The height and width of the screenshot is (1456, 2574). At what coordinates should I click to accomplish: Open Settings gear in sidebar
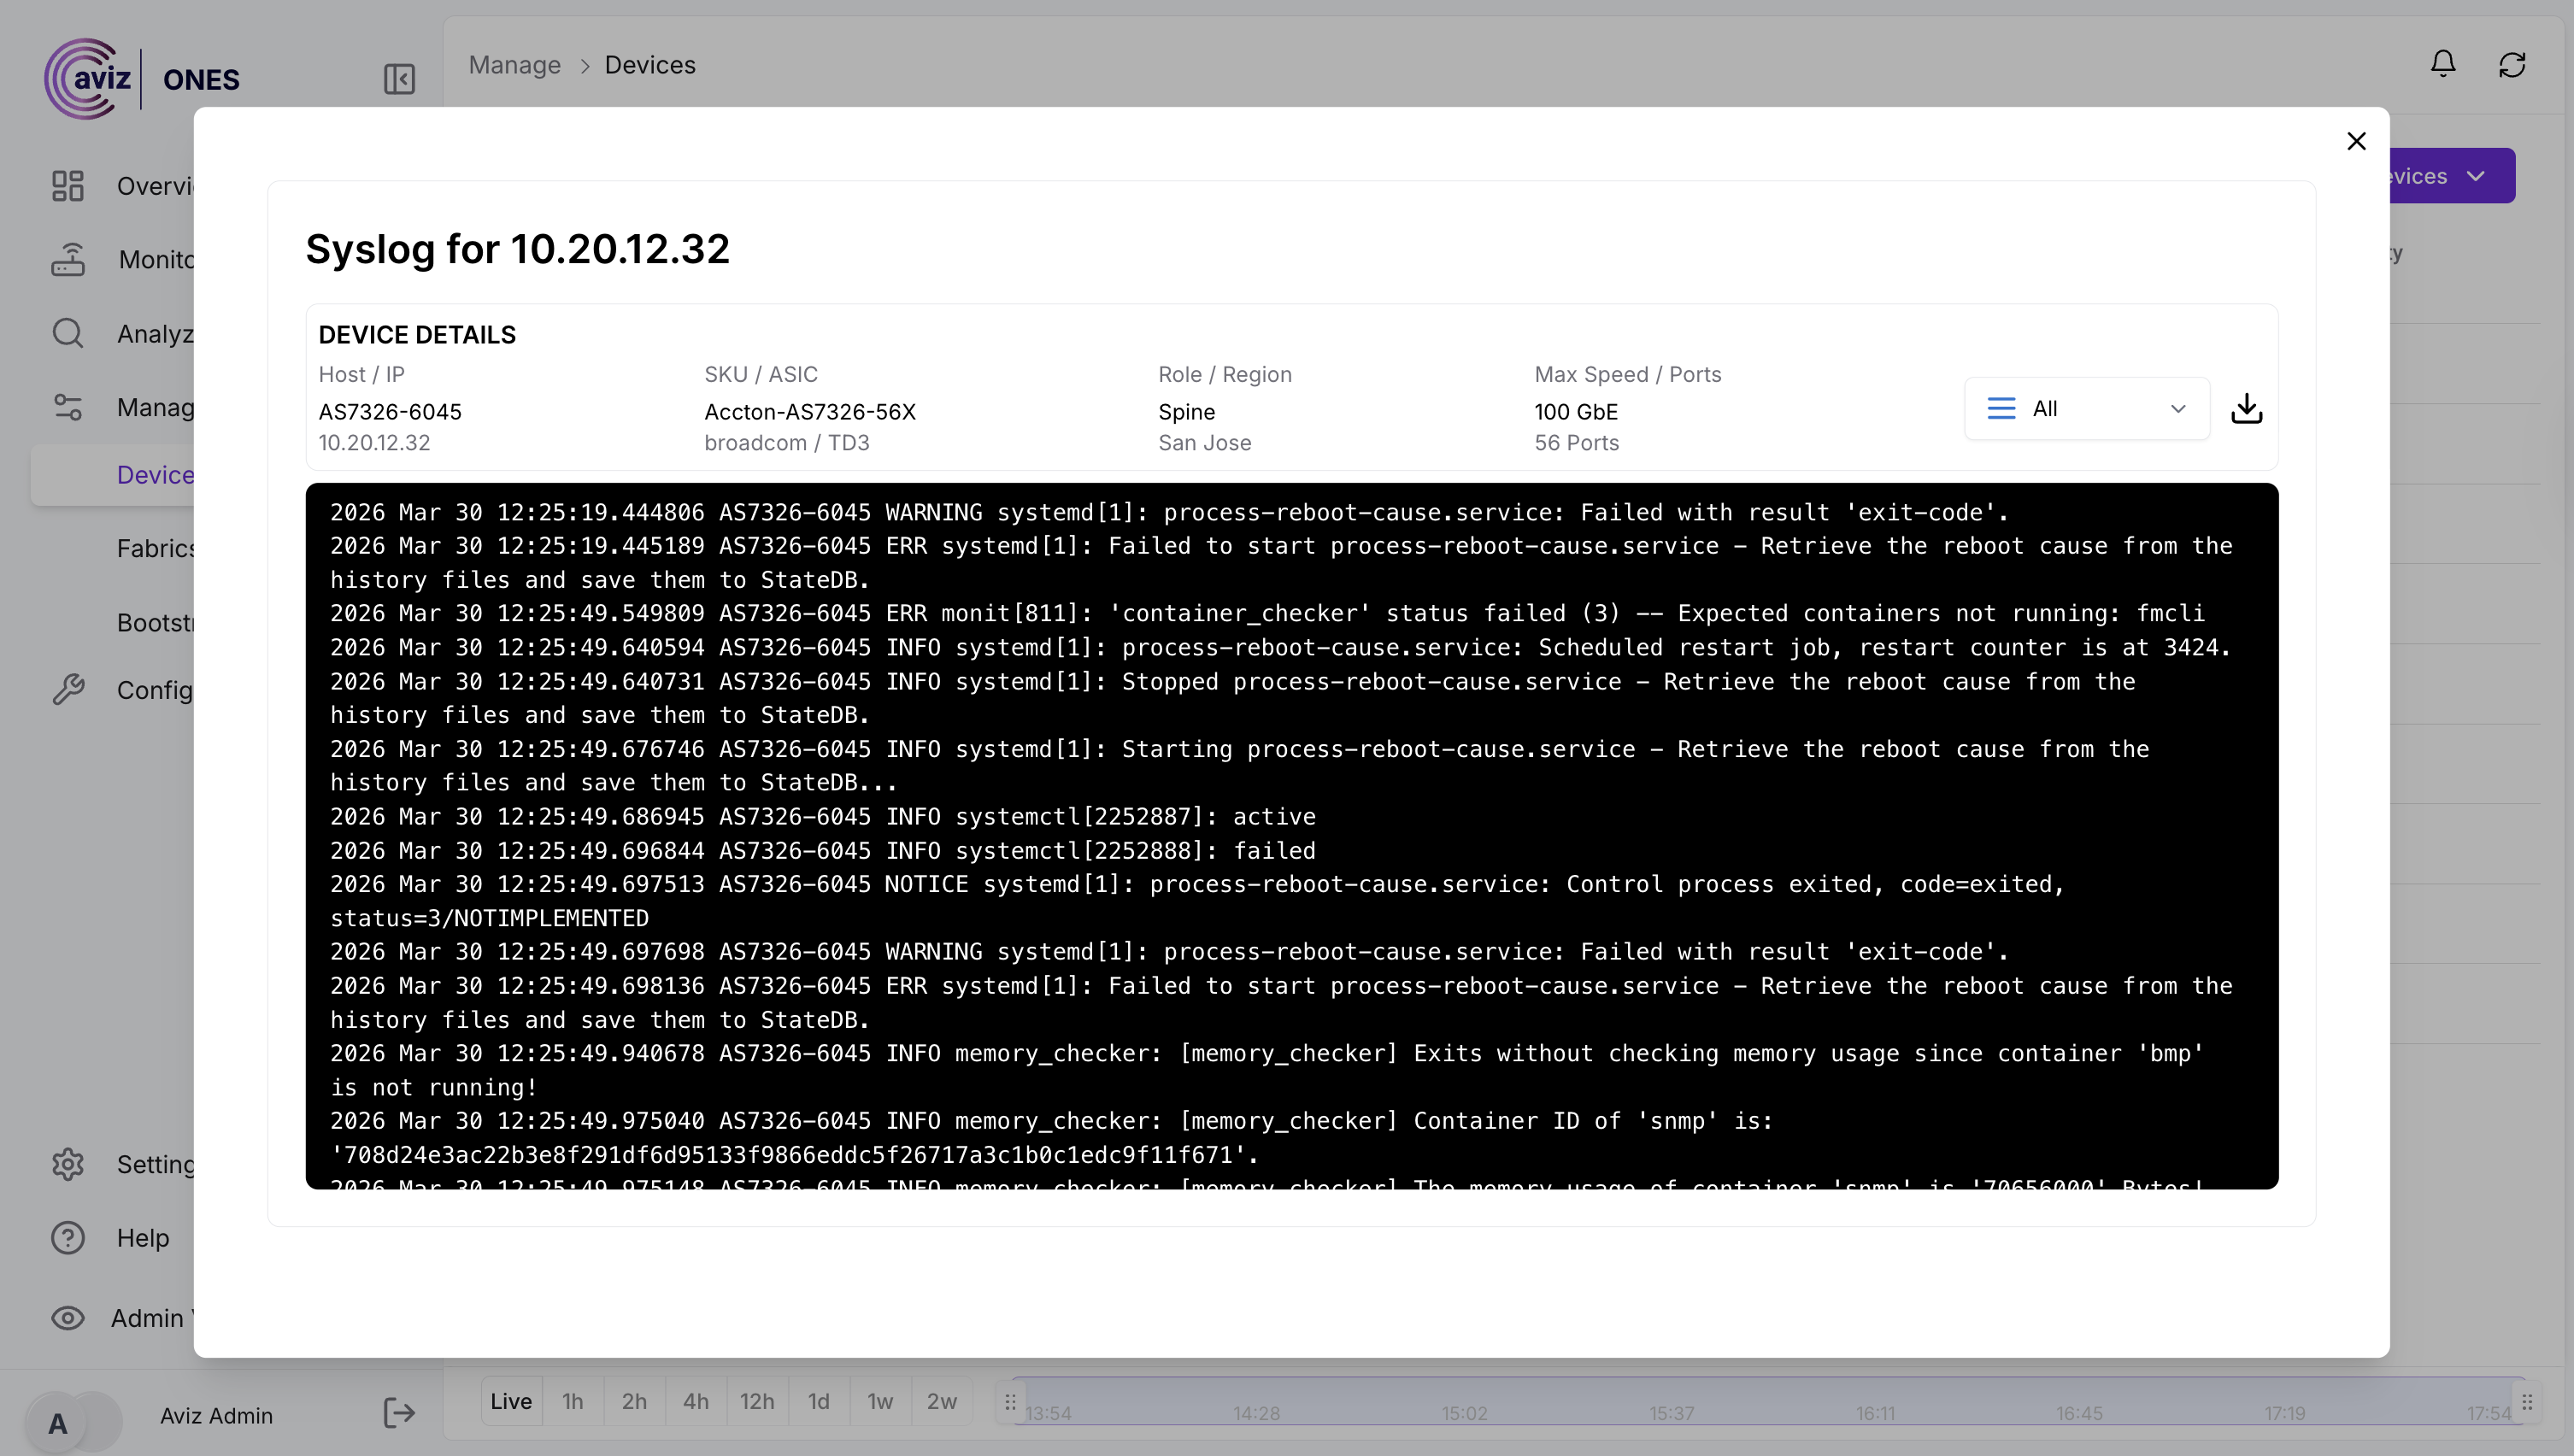[68, 1164]
